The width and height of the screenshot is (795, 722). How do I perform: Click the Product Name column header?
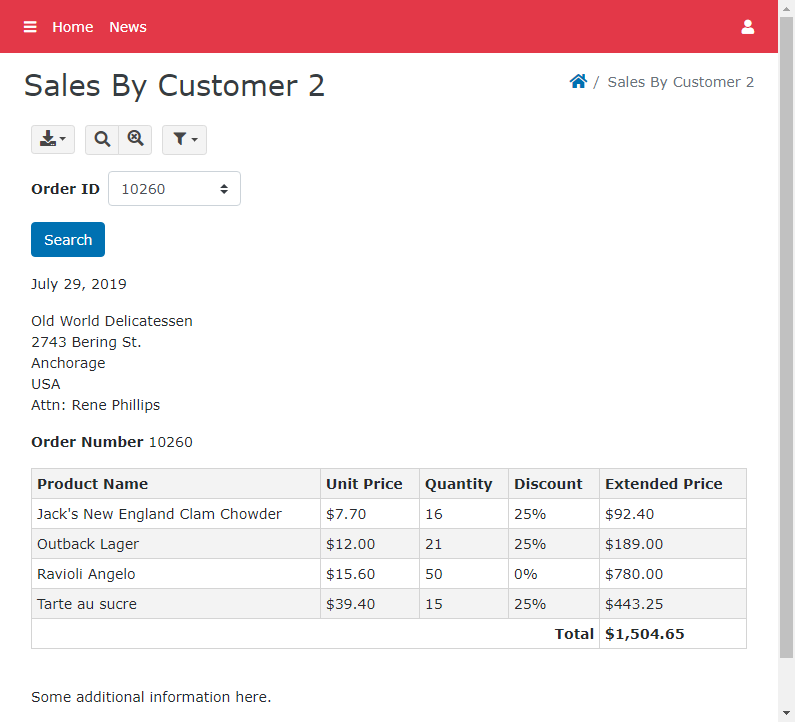(x=93, y=484)
